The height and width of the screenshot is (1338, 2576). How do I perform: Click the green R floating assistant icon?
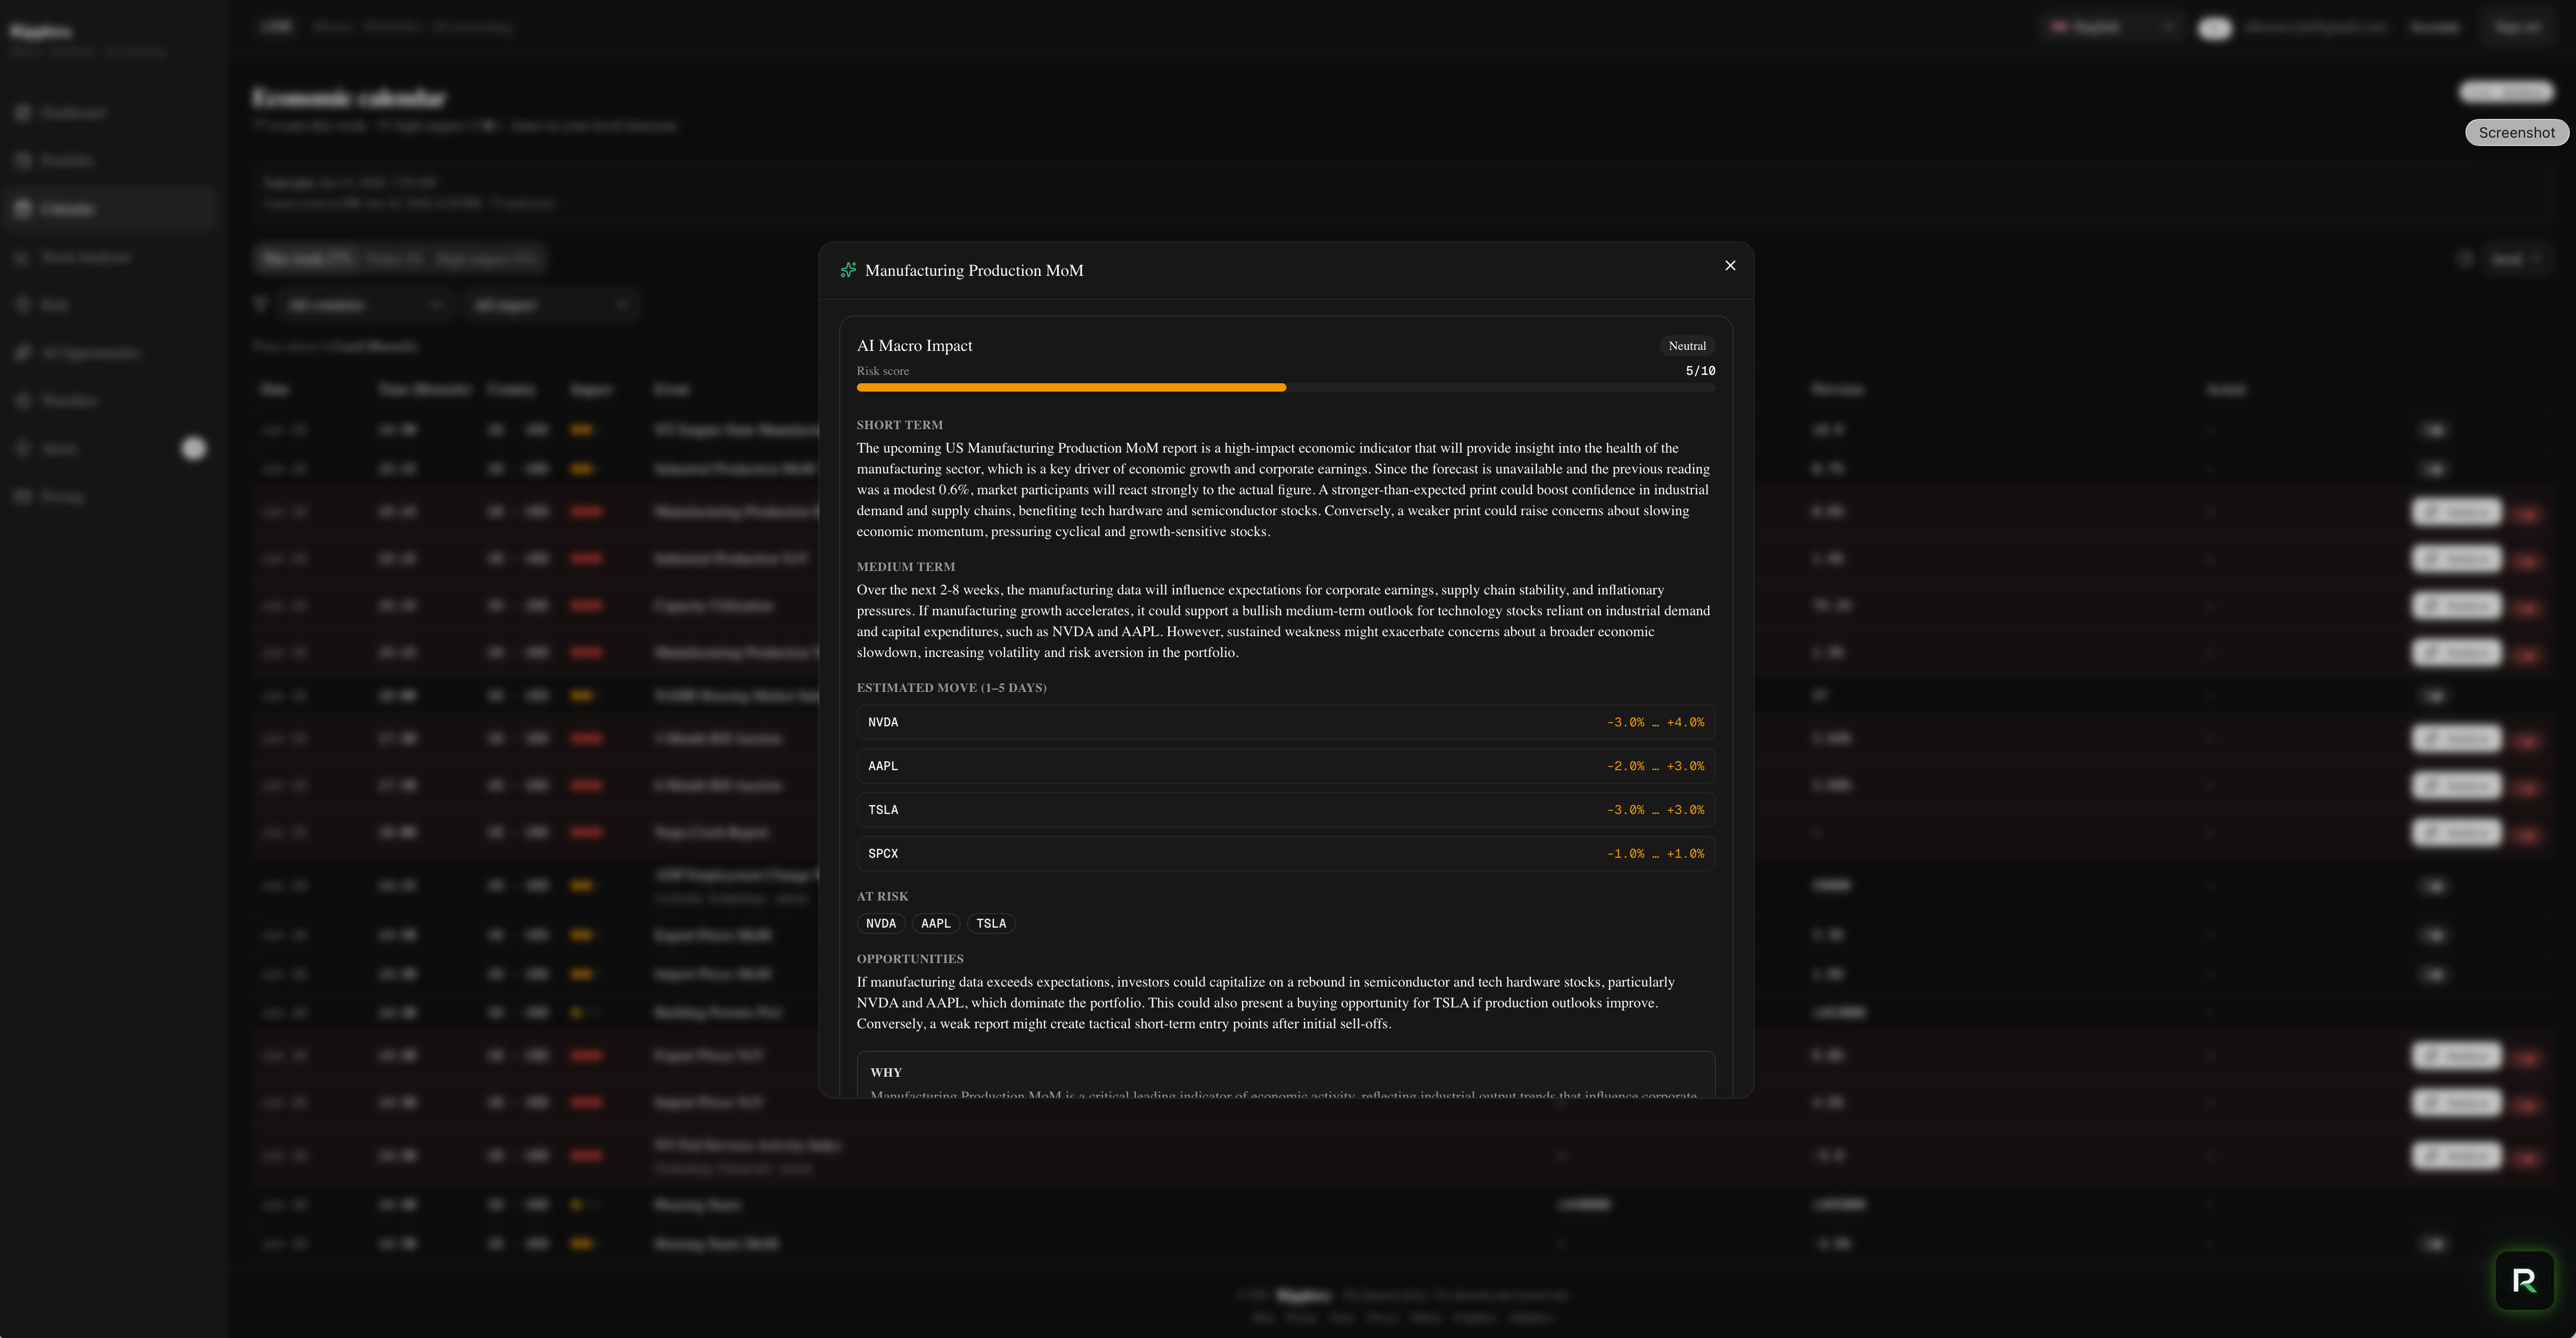click(x=2524, y=1280)
